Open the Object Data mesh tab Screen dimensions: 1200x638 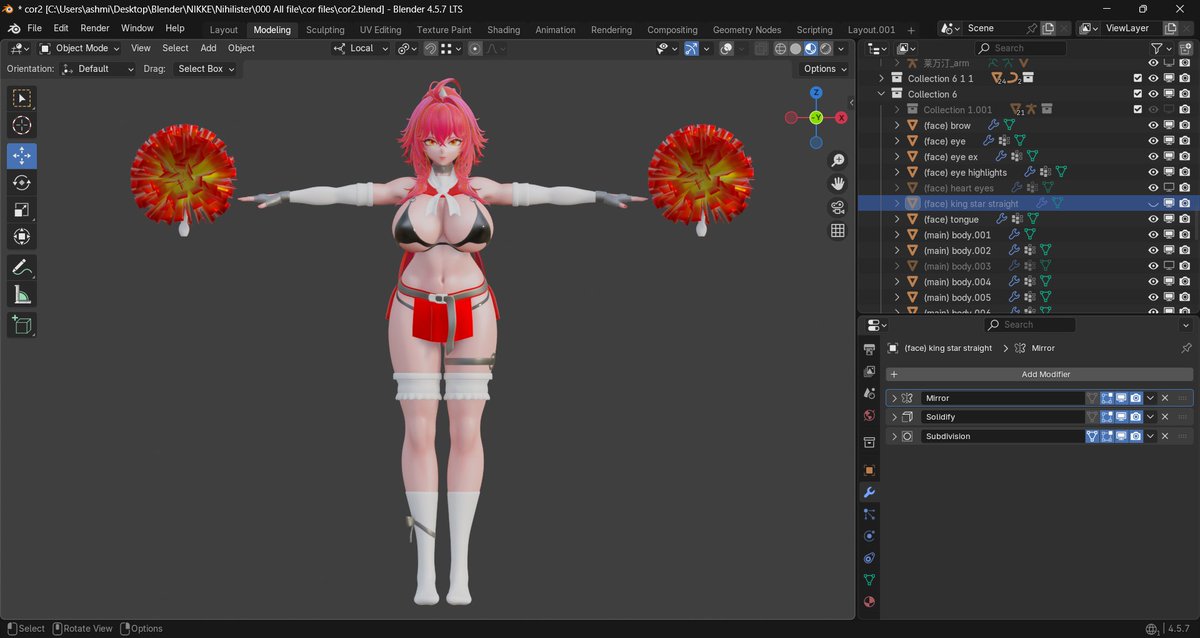pyautogui.click(x=869, y=580)
